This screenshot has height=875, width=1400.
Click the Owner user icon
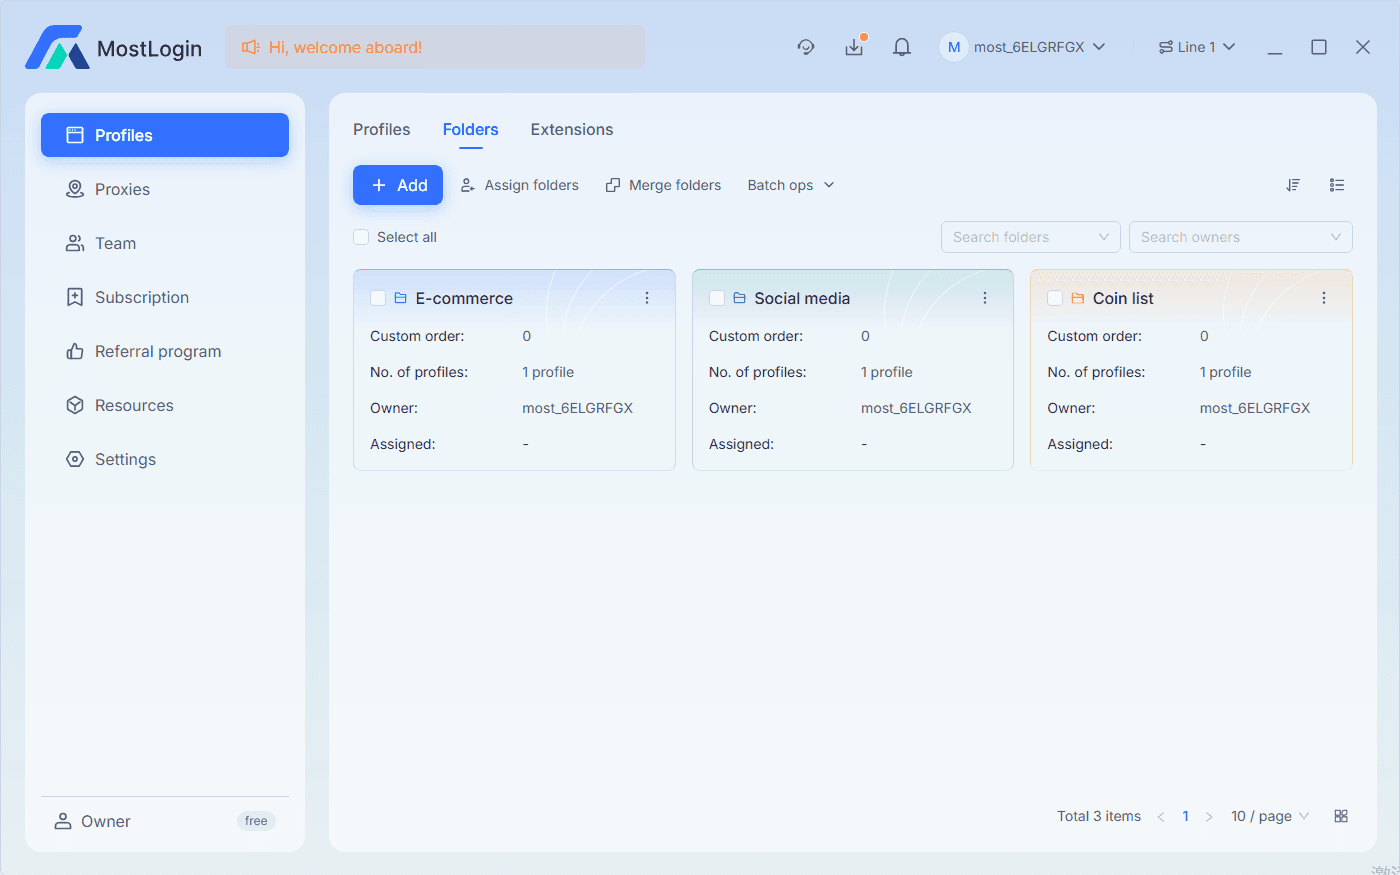(63, 821)
